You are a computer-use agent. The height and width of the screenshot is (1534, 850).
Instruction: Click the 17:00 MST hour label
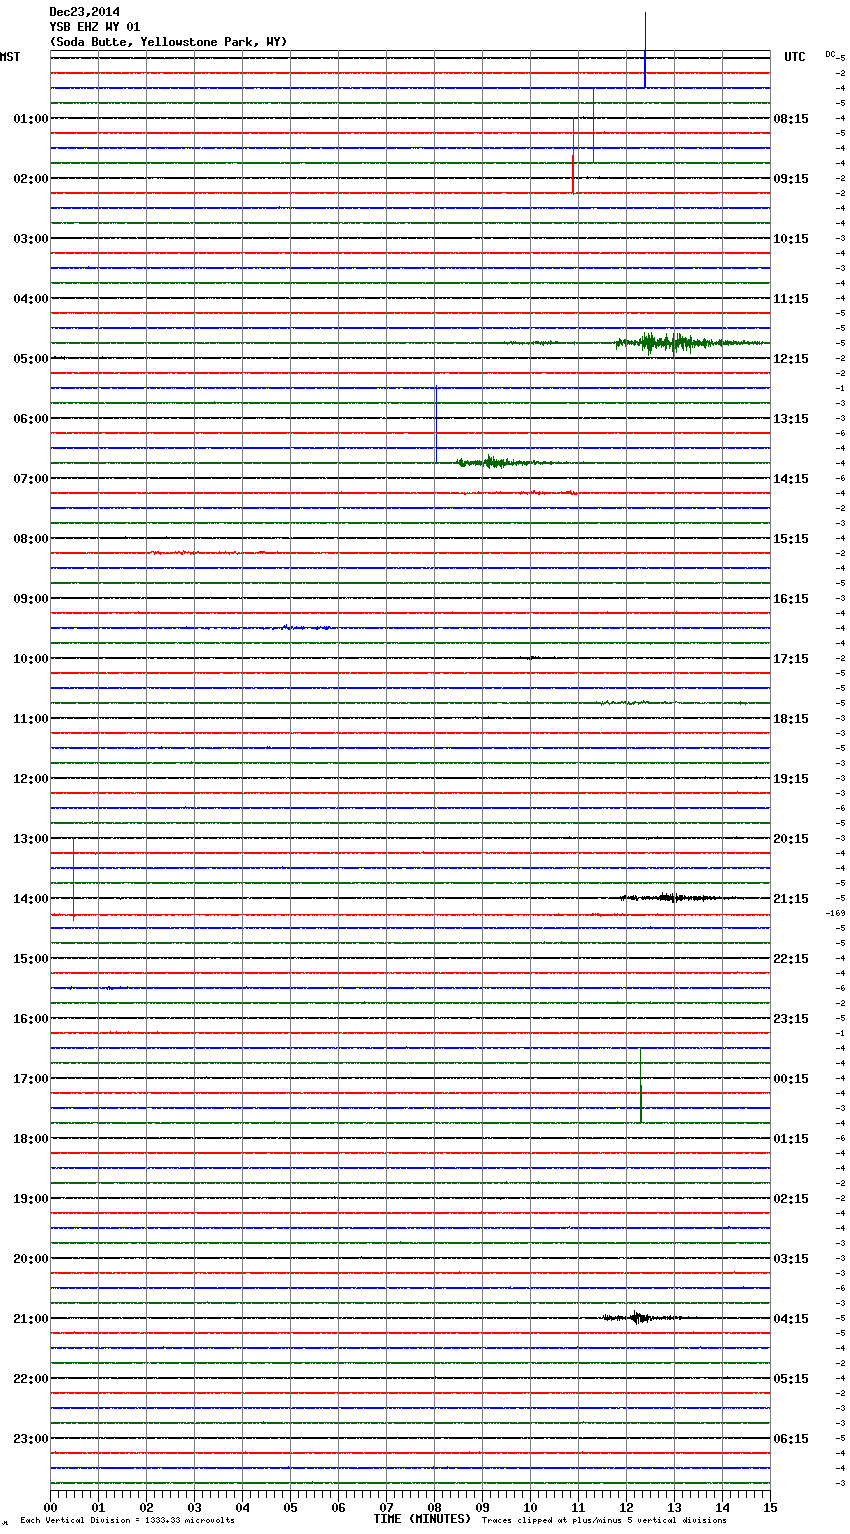click(x=31, y=1079)
